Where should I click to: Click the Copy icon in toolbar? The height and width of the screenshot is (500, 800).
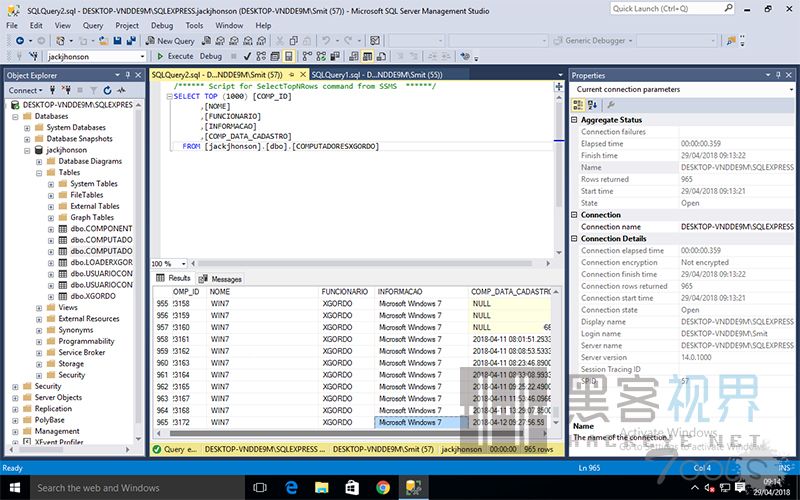tap(294, 40)
